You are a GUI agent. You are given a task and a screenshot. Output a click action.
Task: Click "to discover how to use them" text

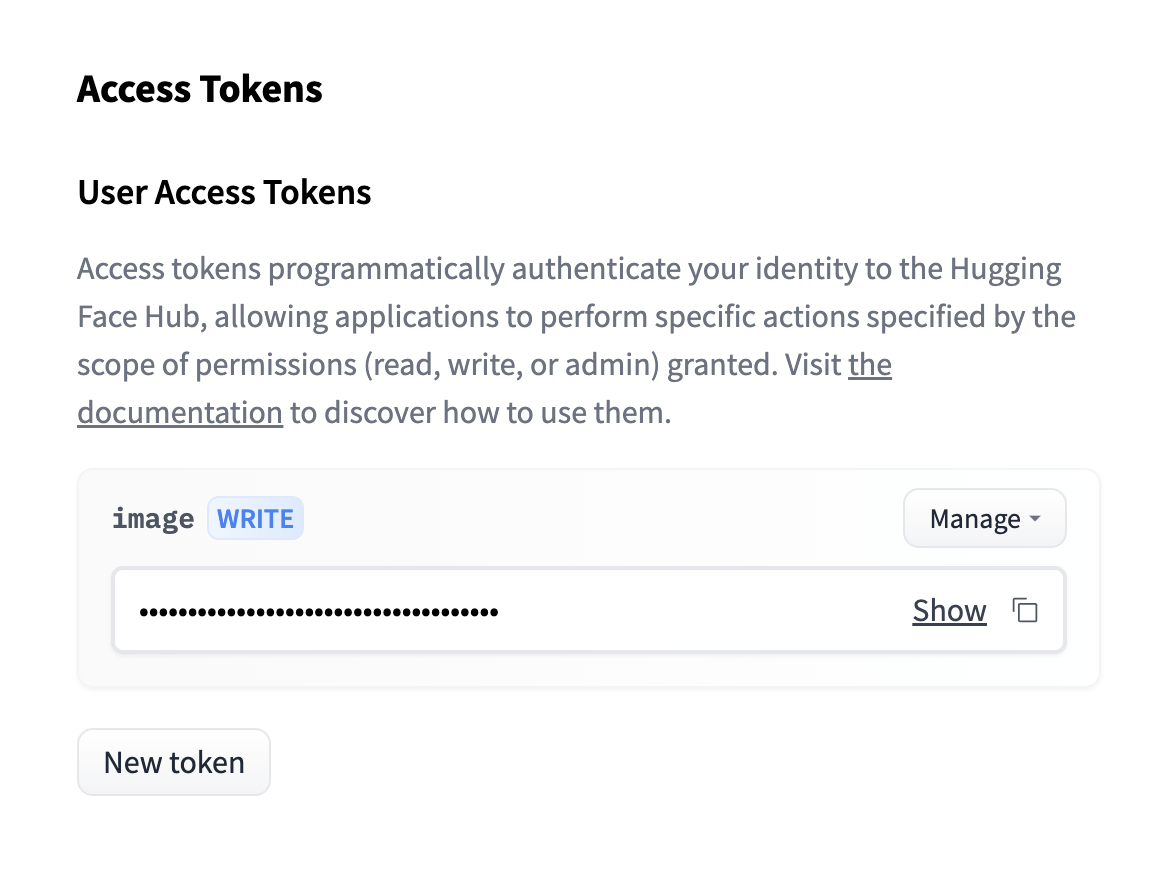tap(480, 412)
